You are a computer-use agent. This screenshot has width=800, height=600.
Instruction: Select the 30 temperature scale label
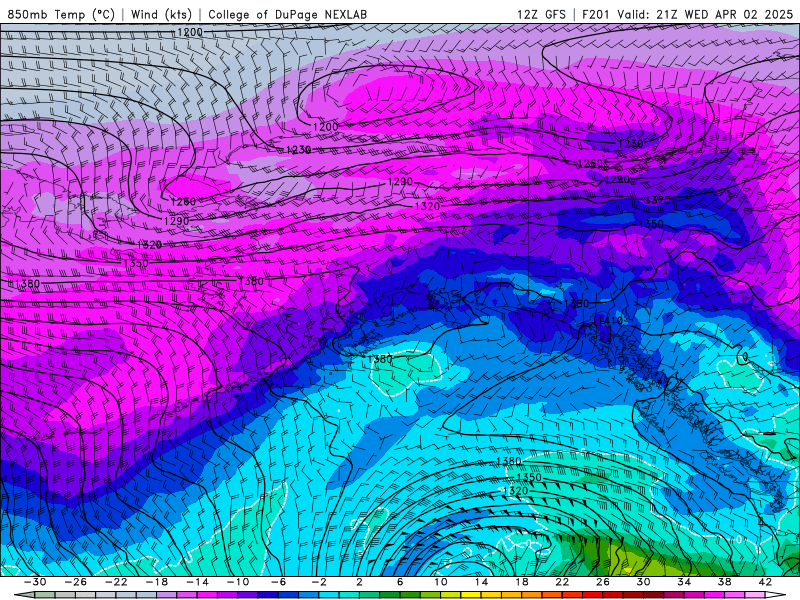point(643,582)
